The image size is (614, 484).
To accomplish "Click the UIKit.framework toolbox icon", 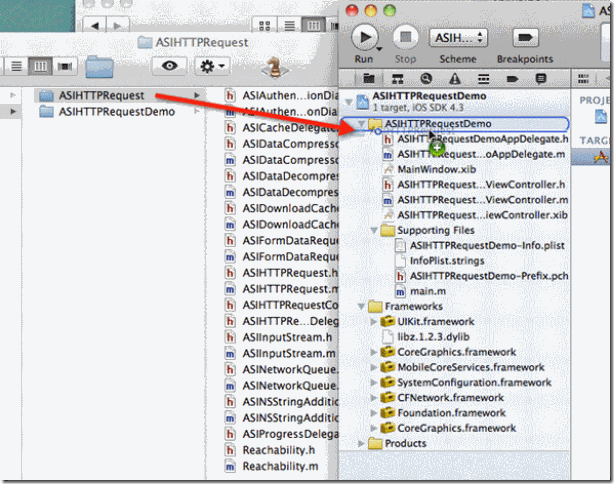I will point(388,321).
